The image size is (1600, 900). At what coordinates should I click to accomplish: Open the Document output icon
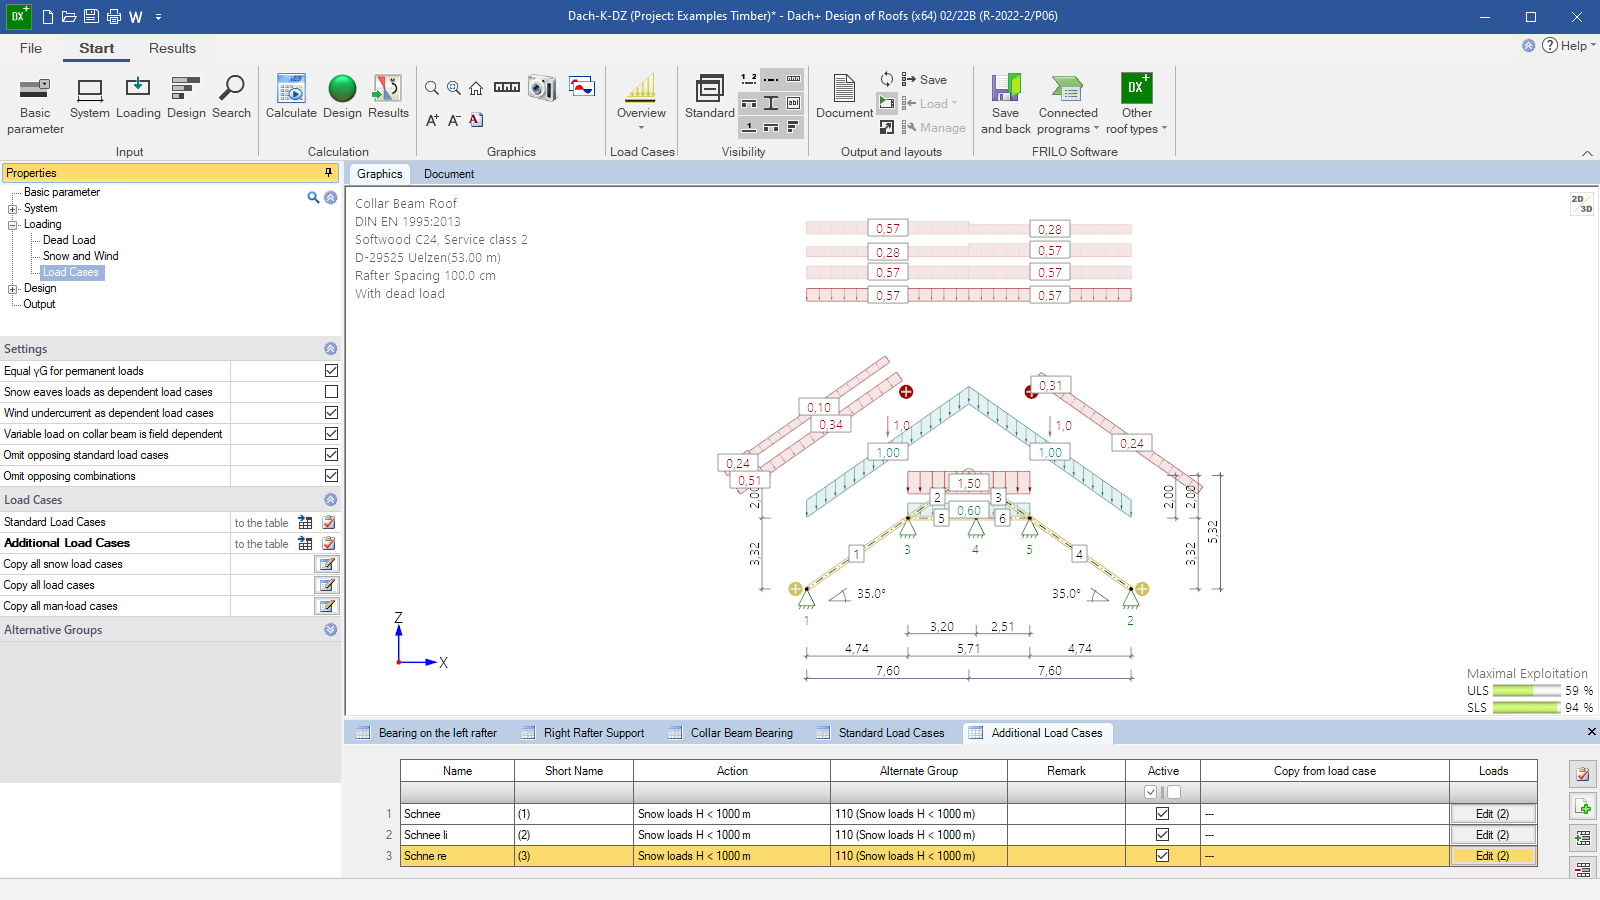845,97
